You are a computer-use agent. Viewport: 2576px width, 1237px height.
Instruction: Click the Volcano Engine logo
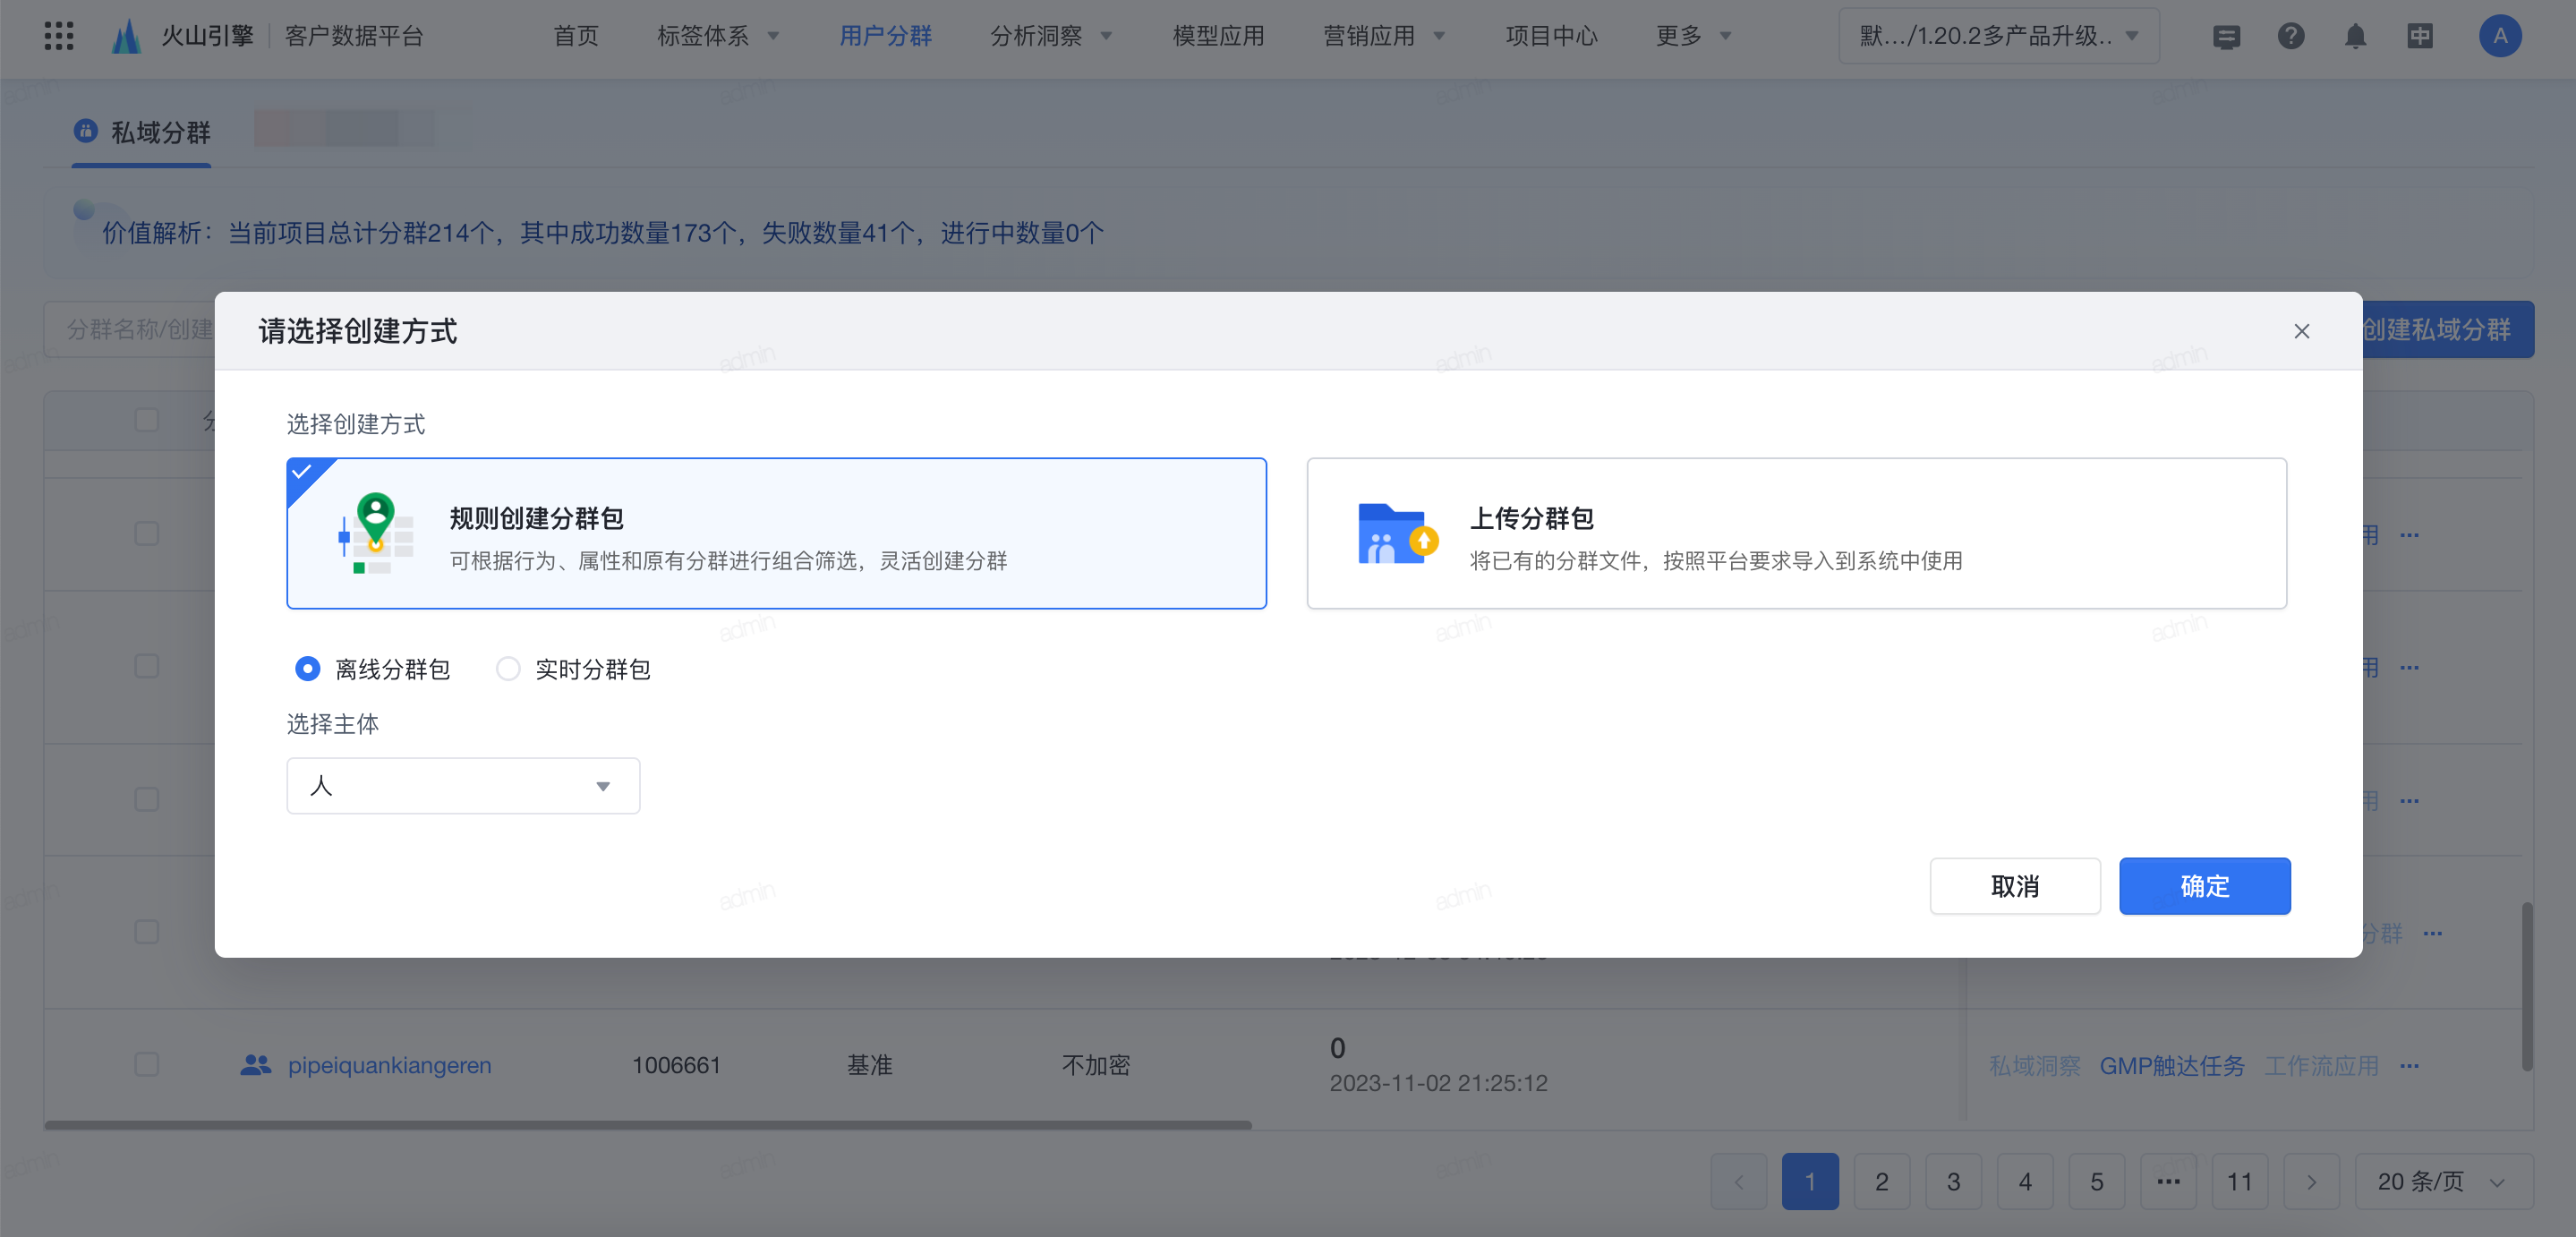[126, 36]
